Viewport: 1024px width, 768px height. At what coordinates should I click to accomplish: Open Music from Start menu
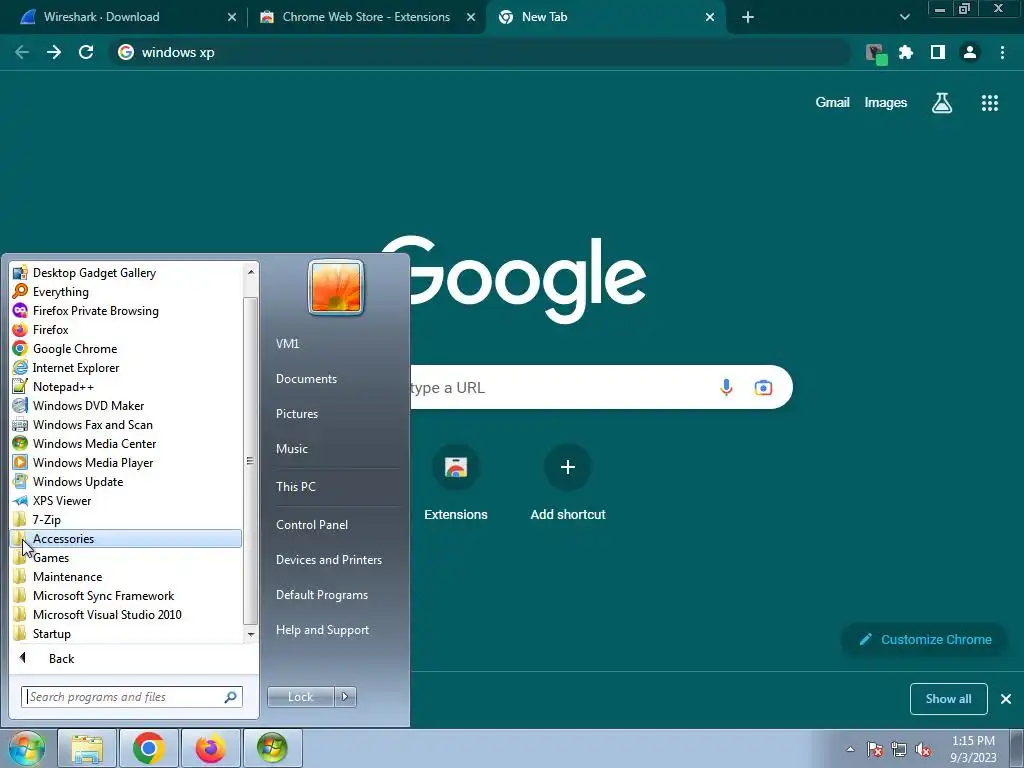pyautogui.click(x=291, y=449)
